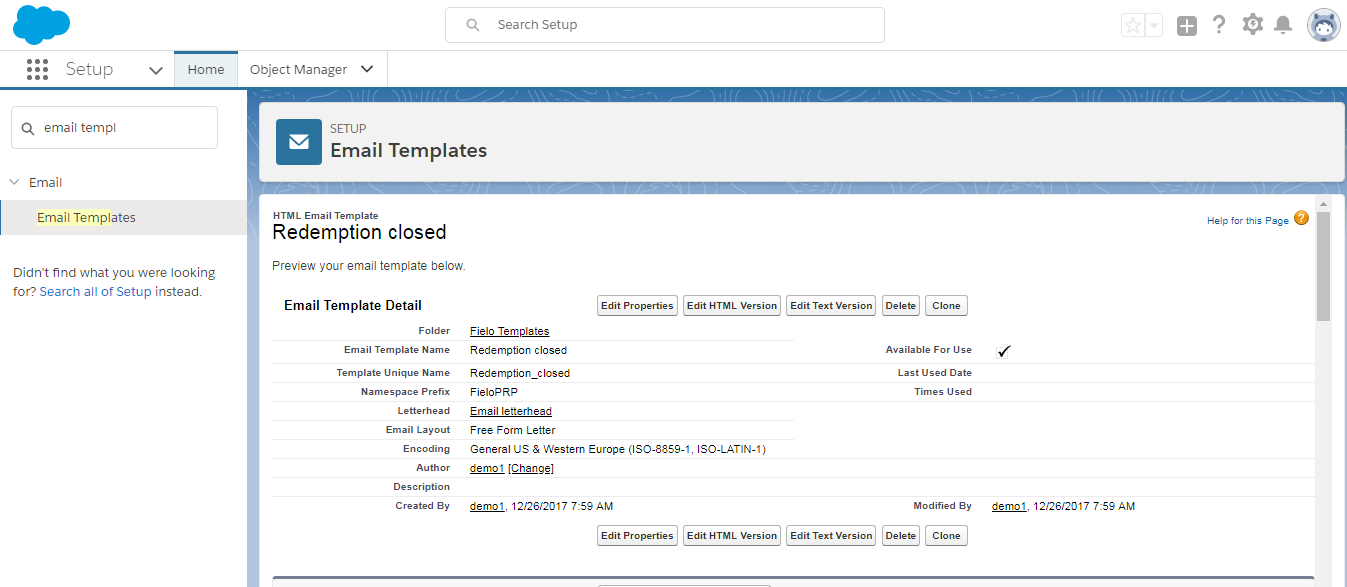This screenshot has height=587, width=1347.
Task: Switch to the Object Manager tab
Action: pos(298,69)
